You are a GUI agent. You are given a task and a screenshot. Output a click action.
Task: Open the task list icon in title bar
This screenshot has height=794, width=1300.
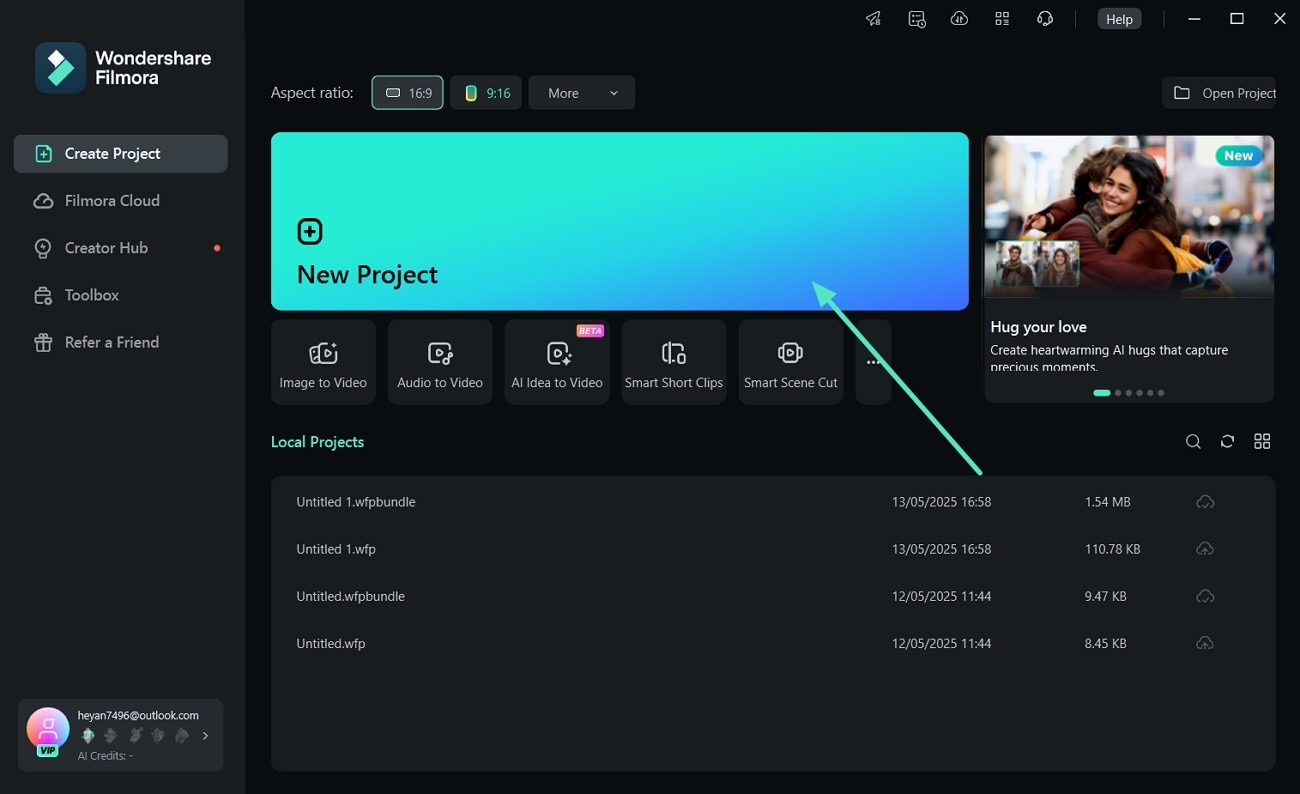pos(916,19)
